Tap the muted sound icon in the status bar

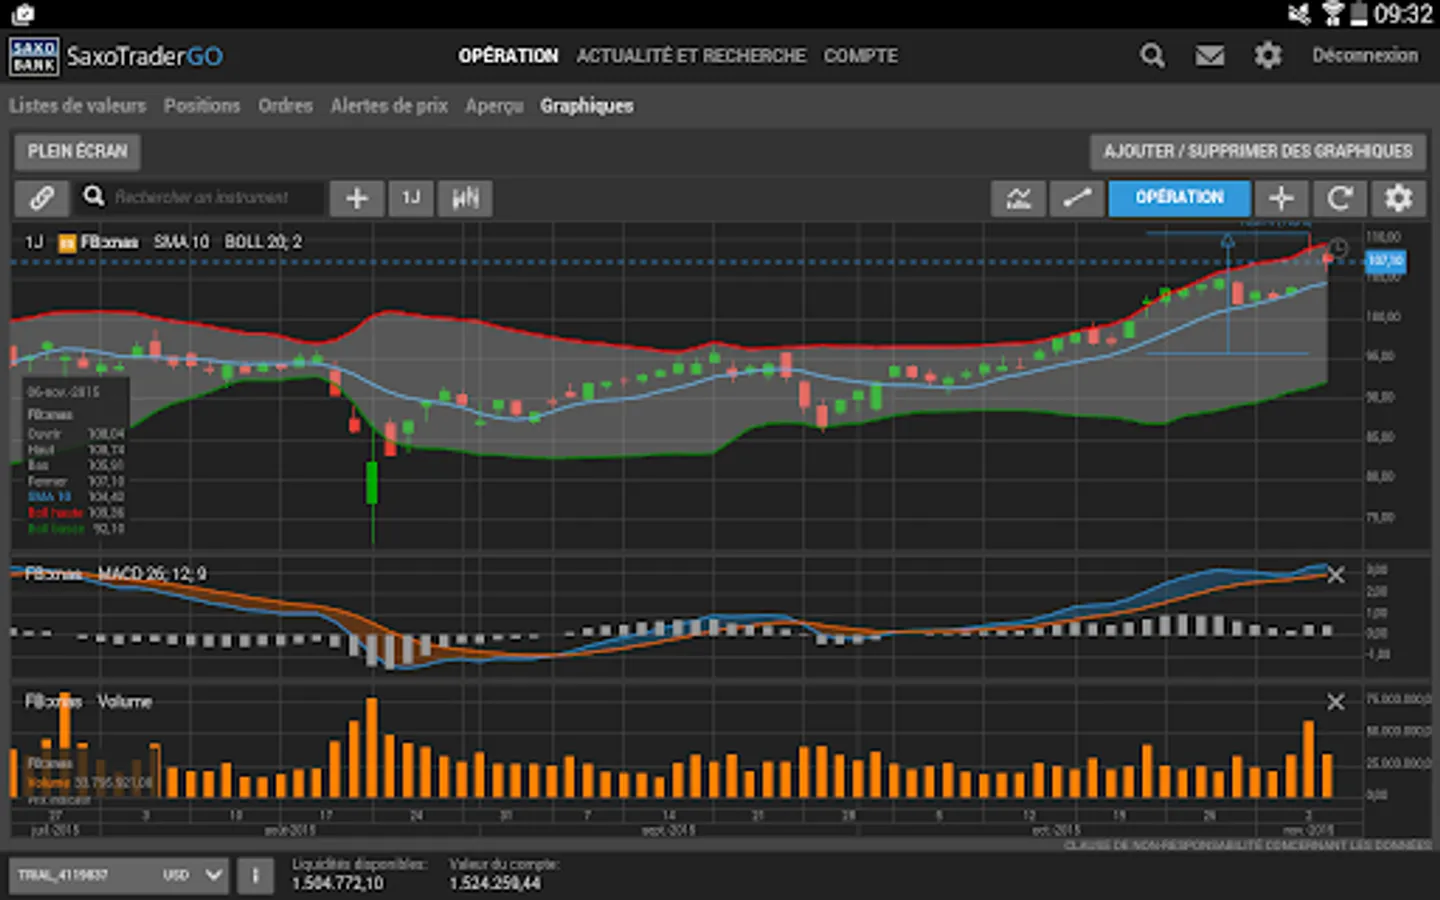[x=1300, y=14]
